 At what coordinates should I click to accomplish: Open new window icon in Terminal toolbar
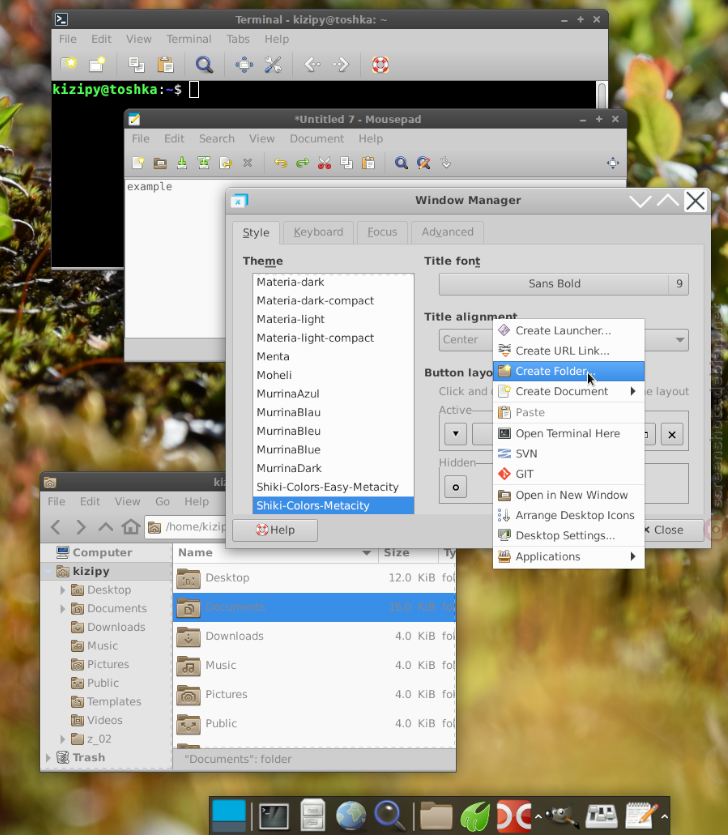(97, 64)
